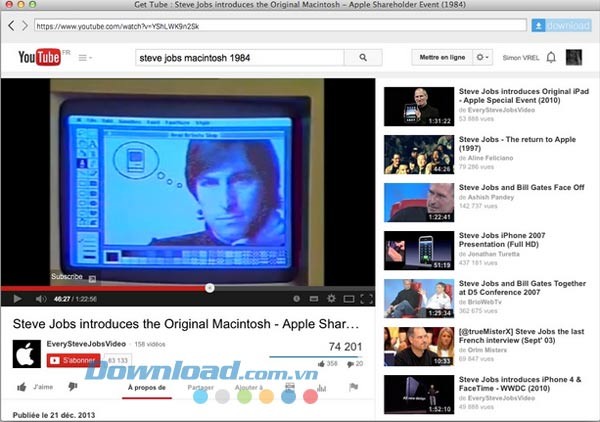Image resolution: width=600 pixels, height=422 pixels.
Task: Open the gear dropdown beside Mettre en ligne
Action: click(x=482, y=57)
